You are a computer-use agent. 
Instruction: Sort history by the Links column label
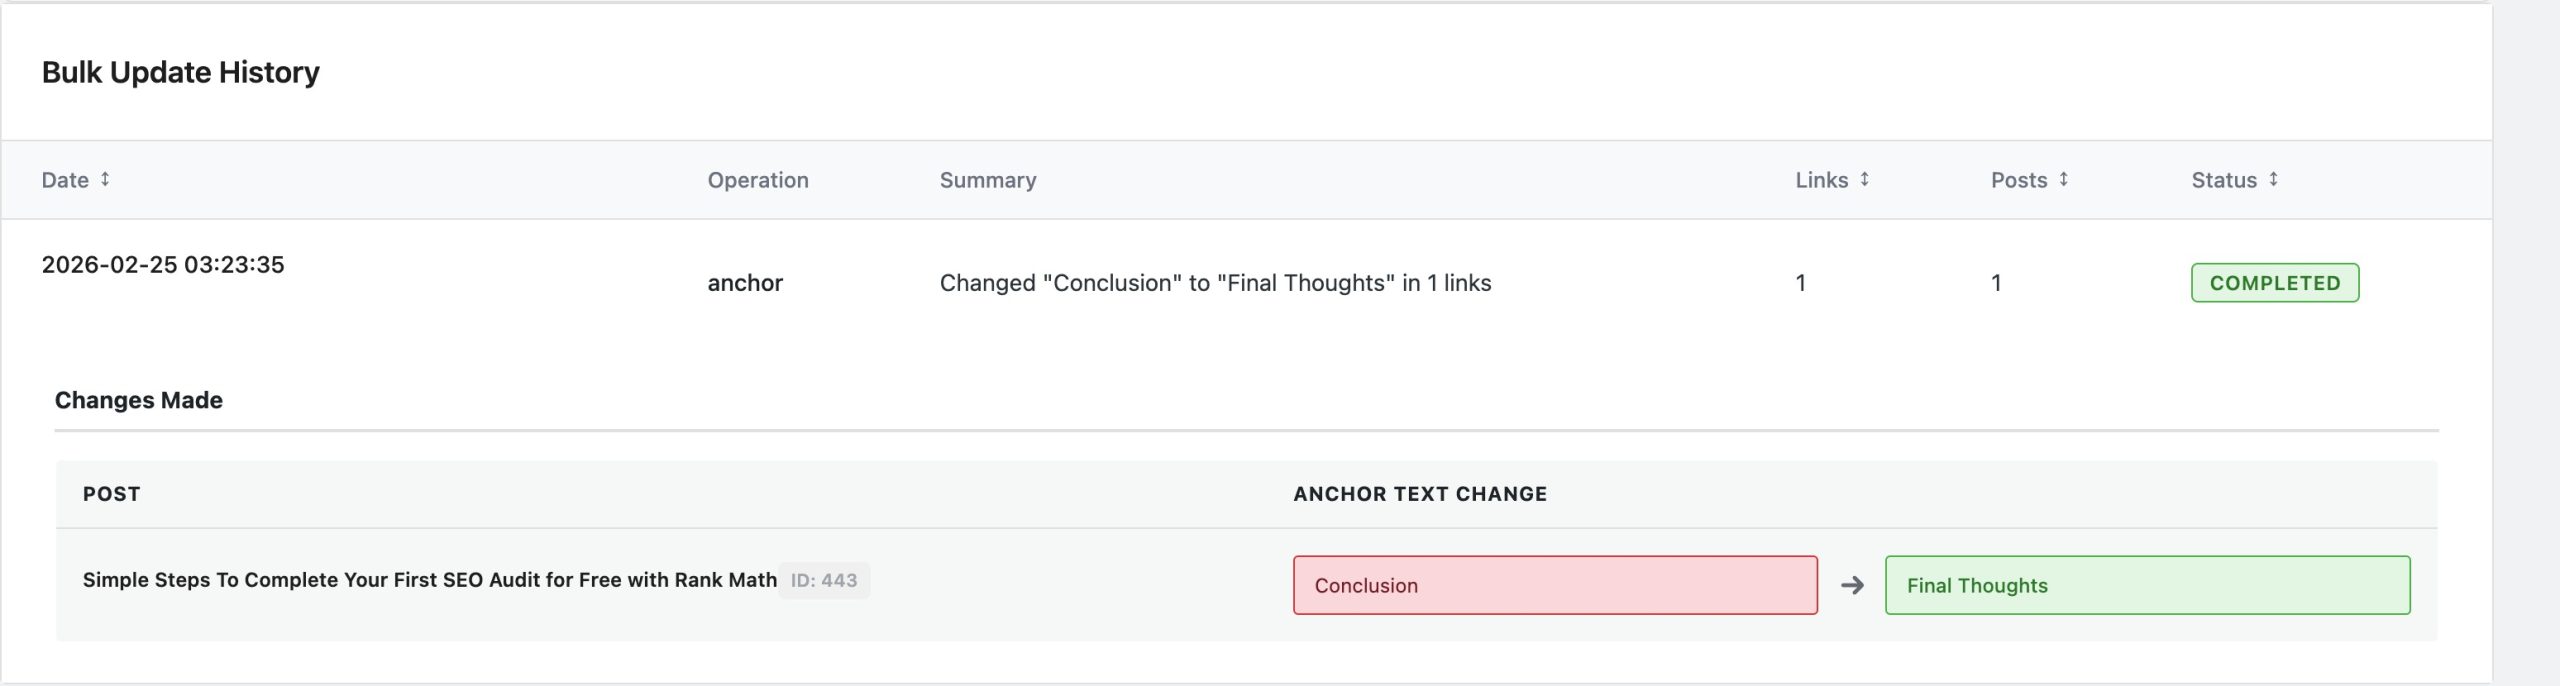[x=1821, y=180]
